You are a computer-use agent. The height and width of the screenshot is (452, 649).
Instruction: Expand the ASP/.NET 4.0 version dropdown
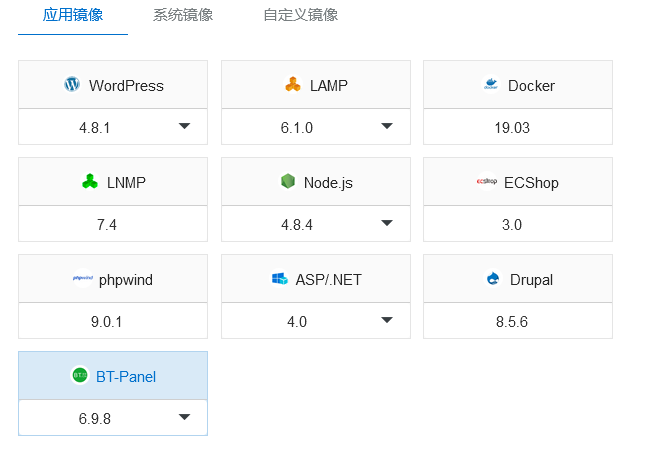point(387,320)
